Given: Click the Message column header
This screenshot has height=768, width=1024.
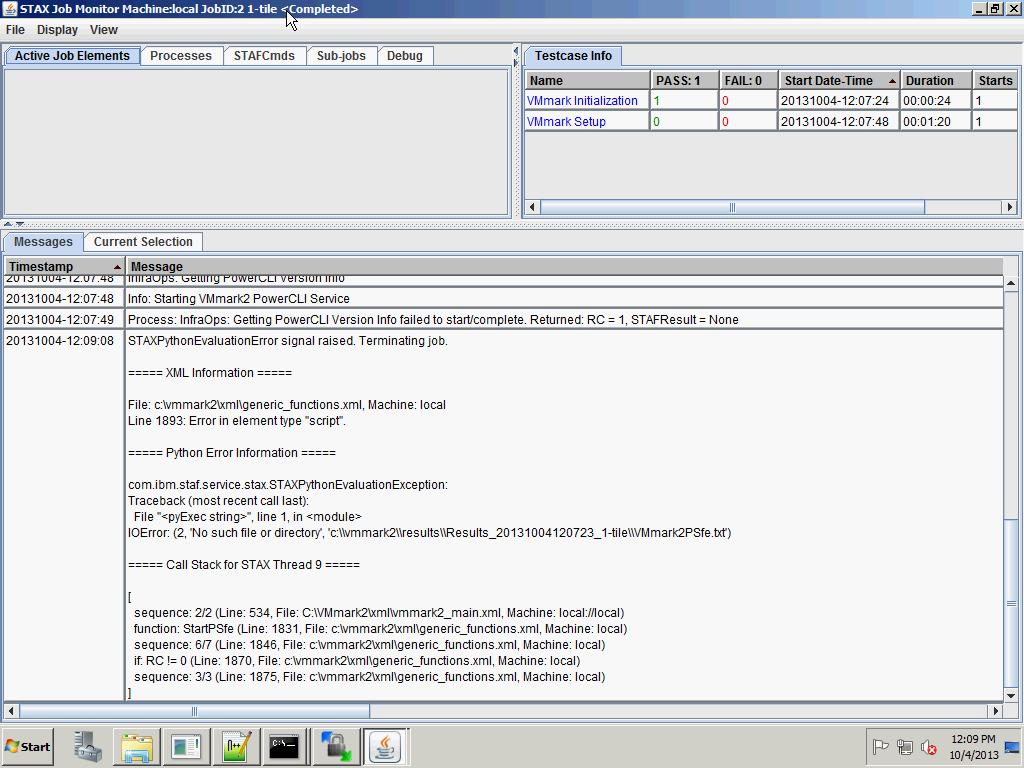Looking at the screenshot, I should 564,266.
